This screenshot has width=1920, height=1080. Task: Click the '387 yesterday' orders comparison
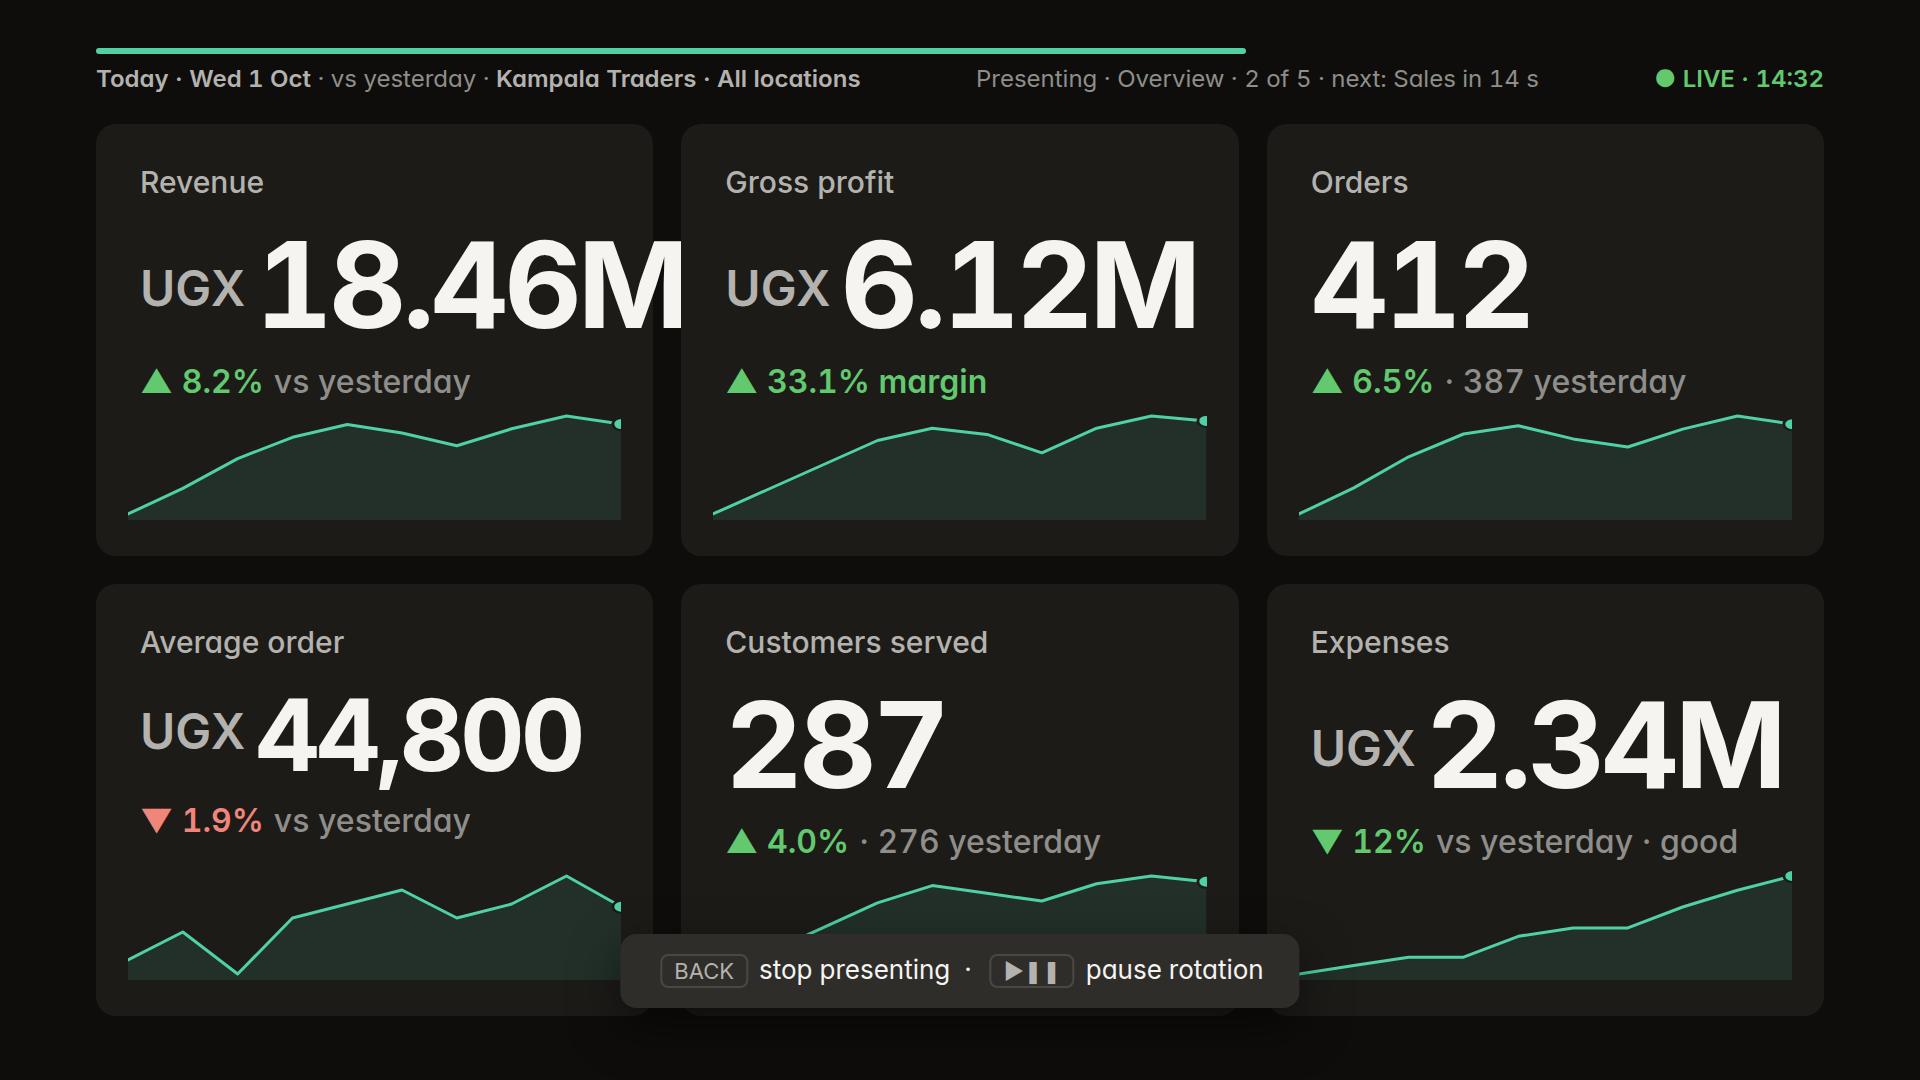1574,381
